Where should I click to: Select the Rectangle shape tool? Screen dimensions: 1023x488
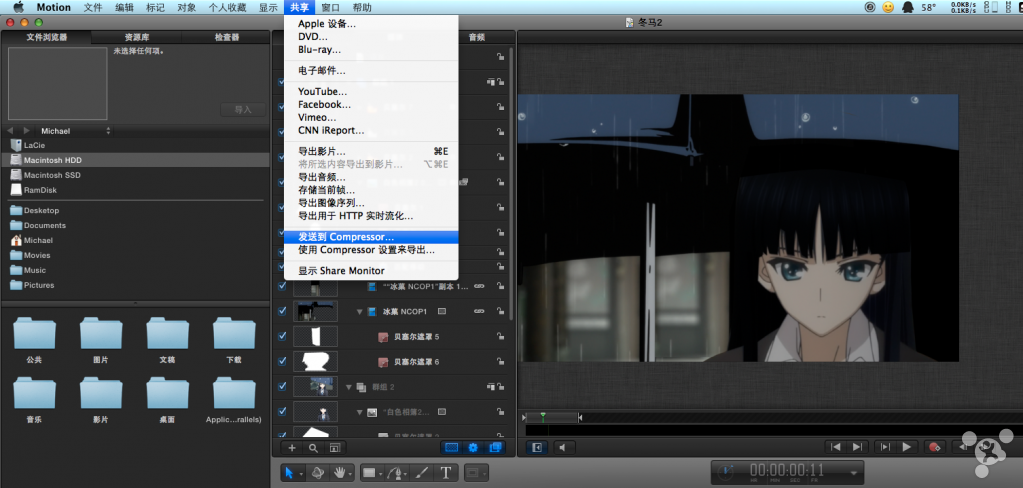tap(368, 472)
